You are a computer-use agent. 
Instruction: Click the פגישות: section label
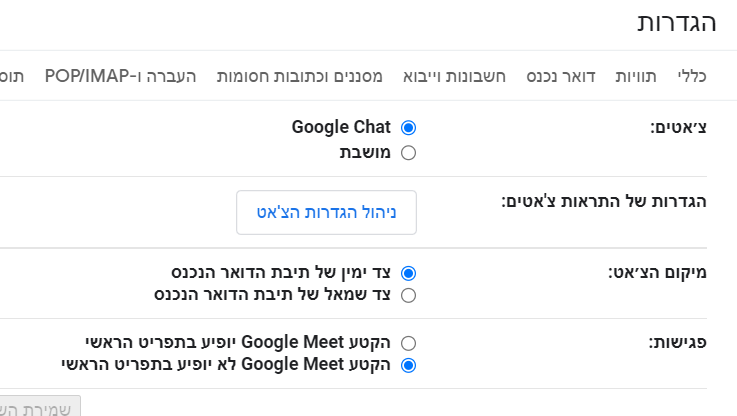click(677, 342)
